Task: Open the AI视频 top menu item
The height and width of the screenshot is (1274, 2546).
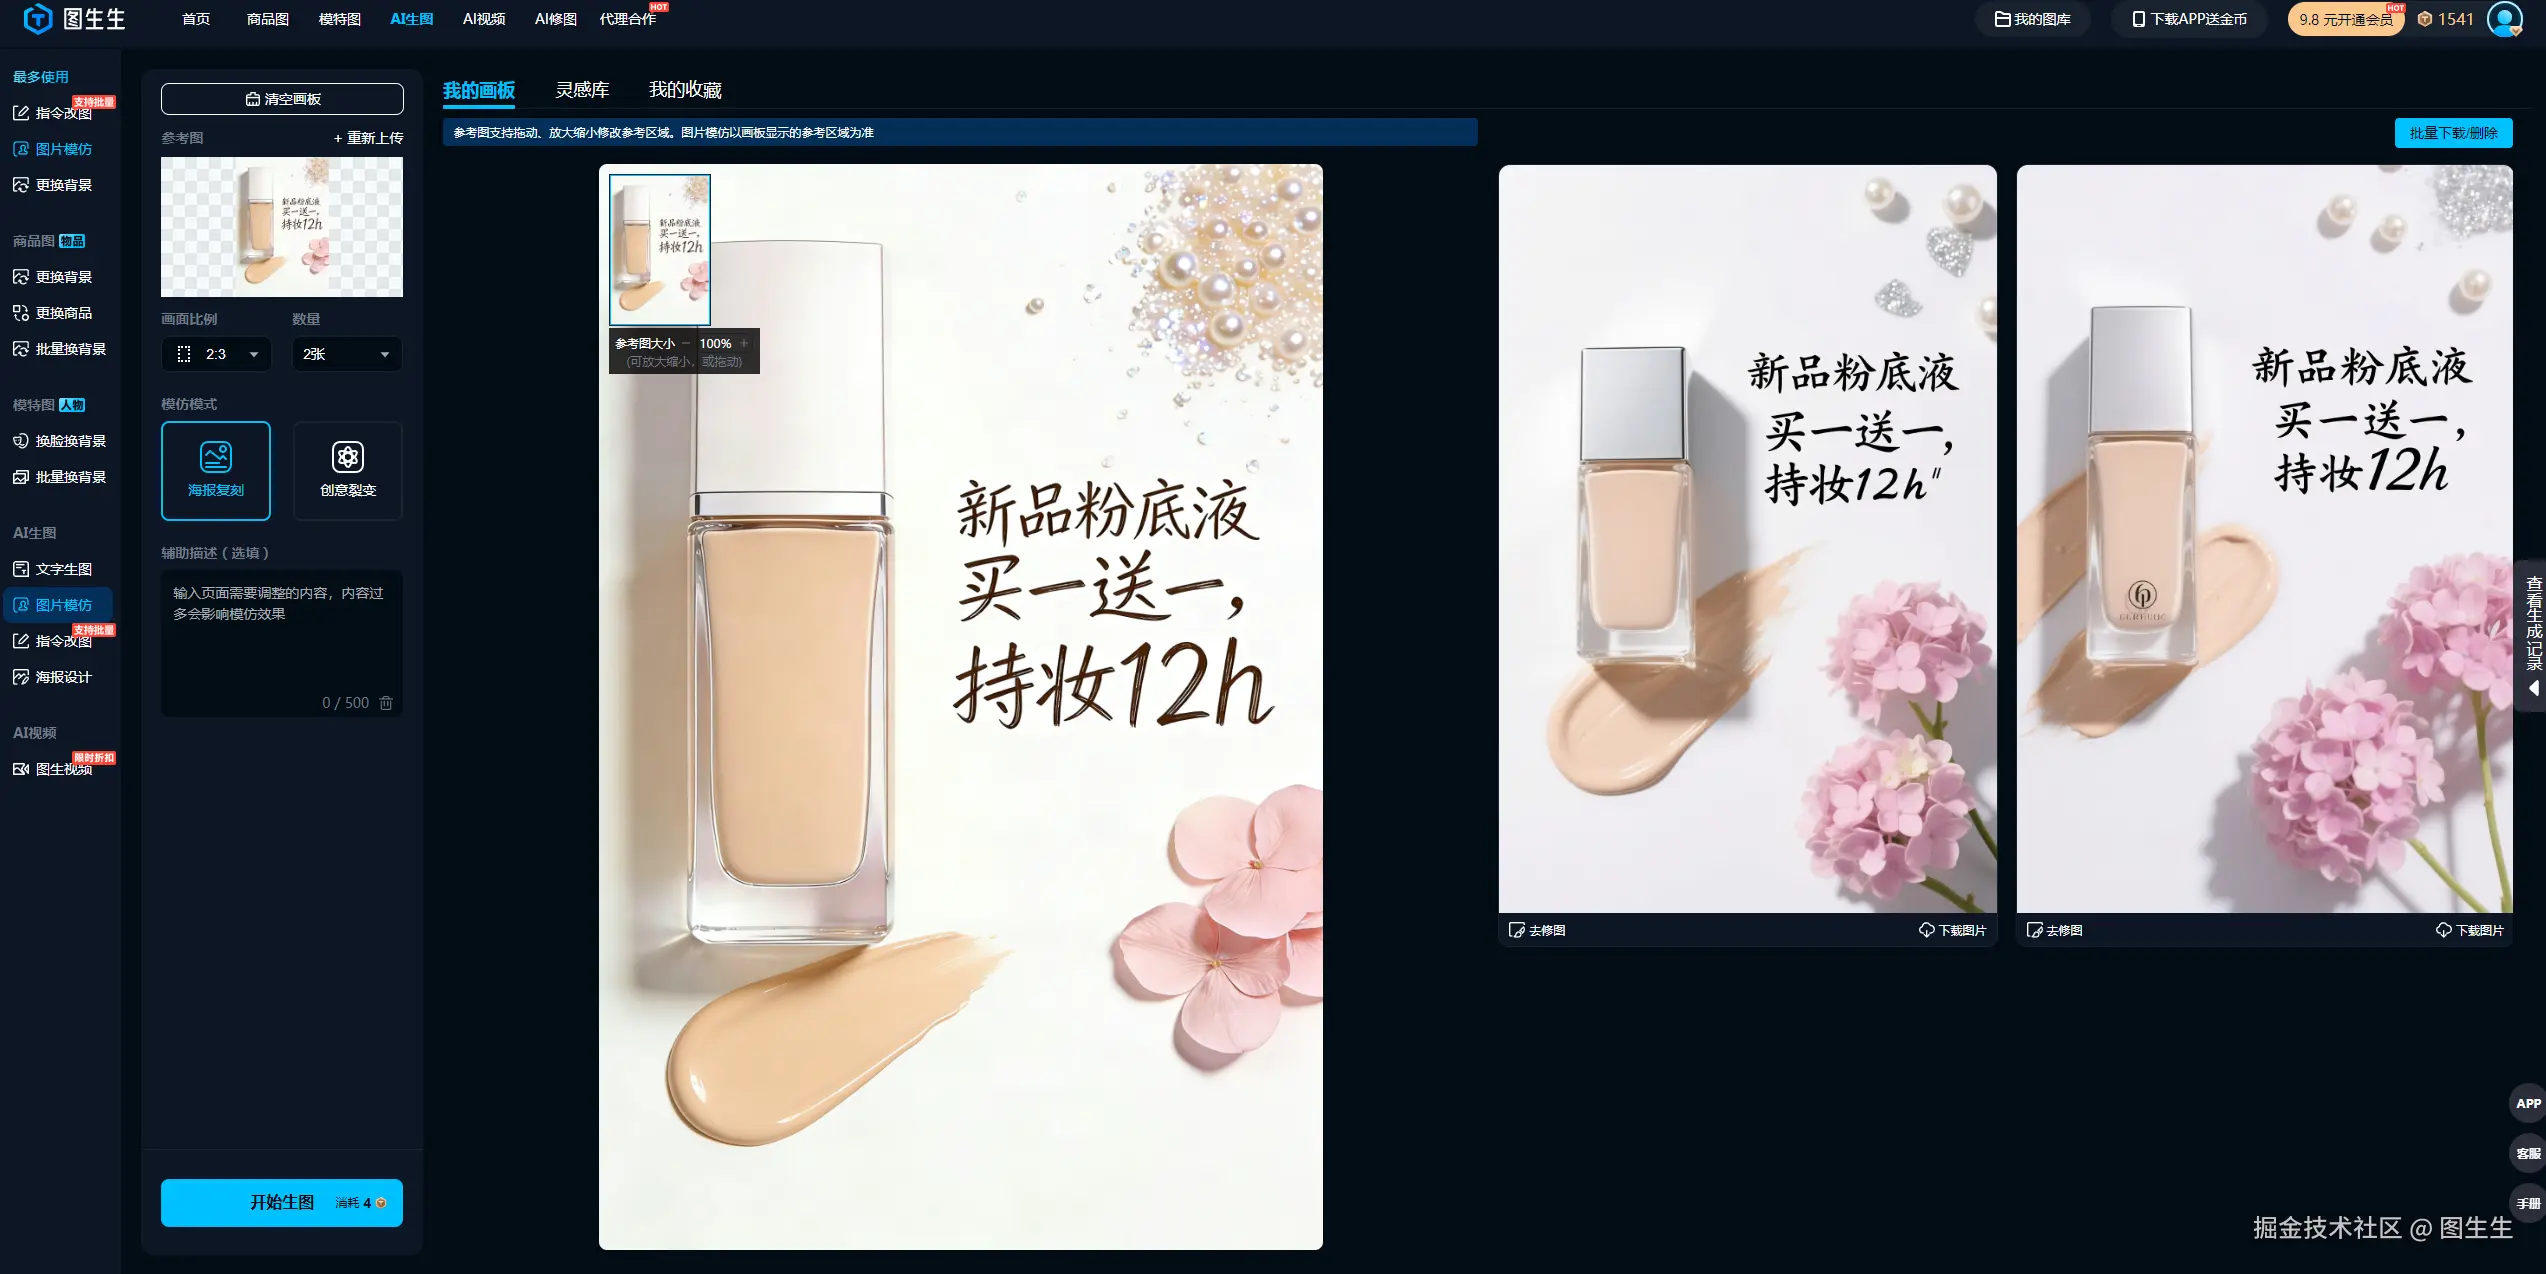Action: (x=483, y=19)
